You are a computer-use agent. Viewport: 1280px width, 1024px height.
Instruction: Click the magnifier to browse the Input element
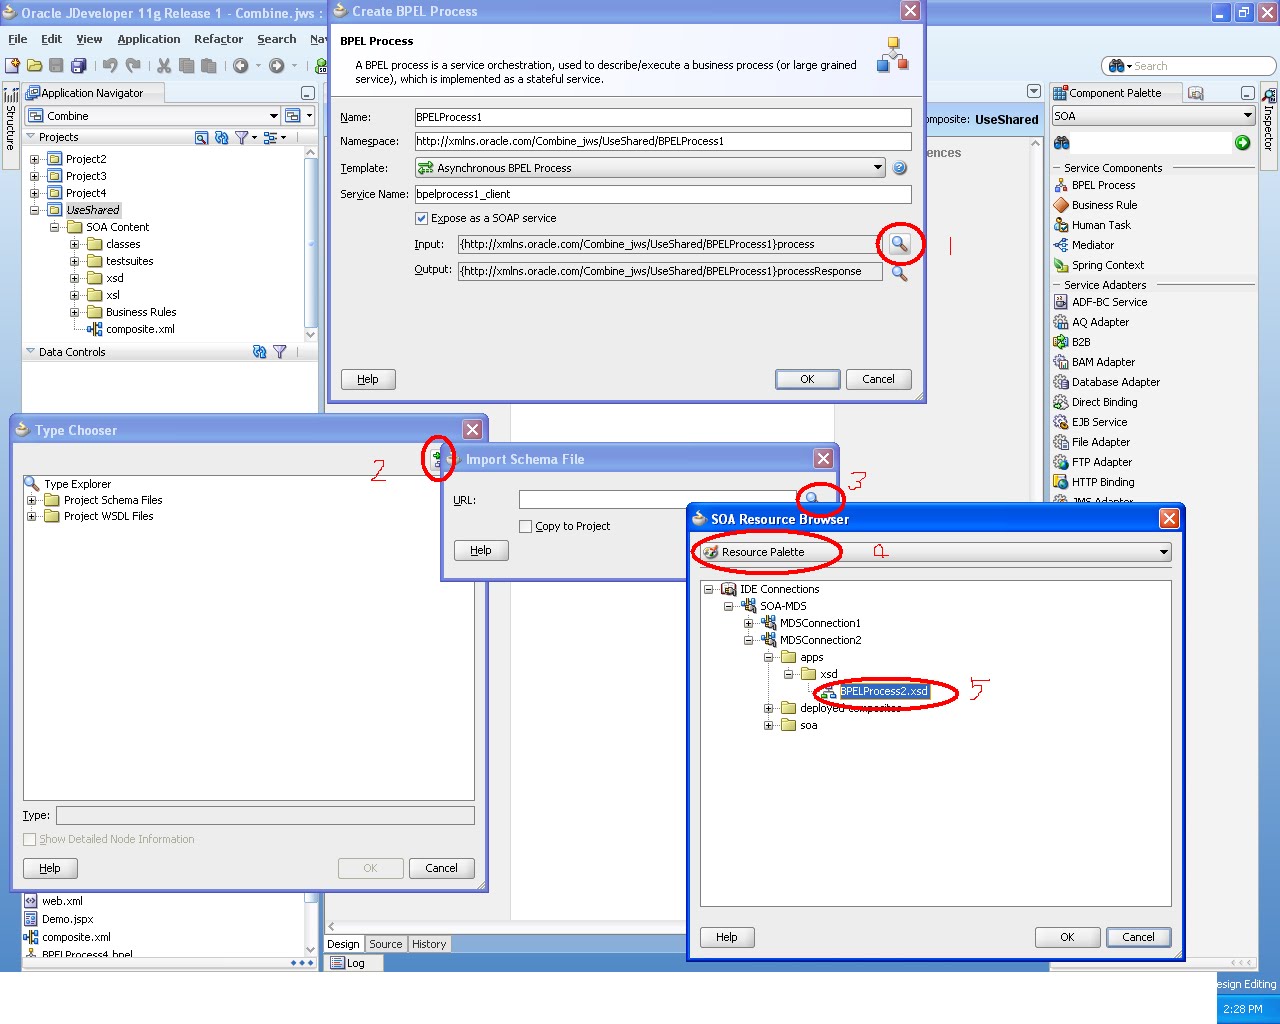pos(898,243)
